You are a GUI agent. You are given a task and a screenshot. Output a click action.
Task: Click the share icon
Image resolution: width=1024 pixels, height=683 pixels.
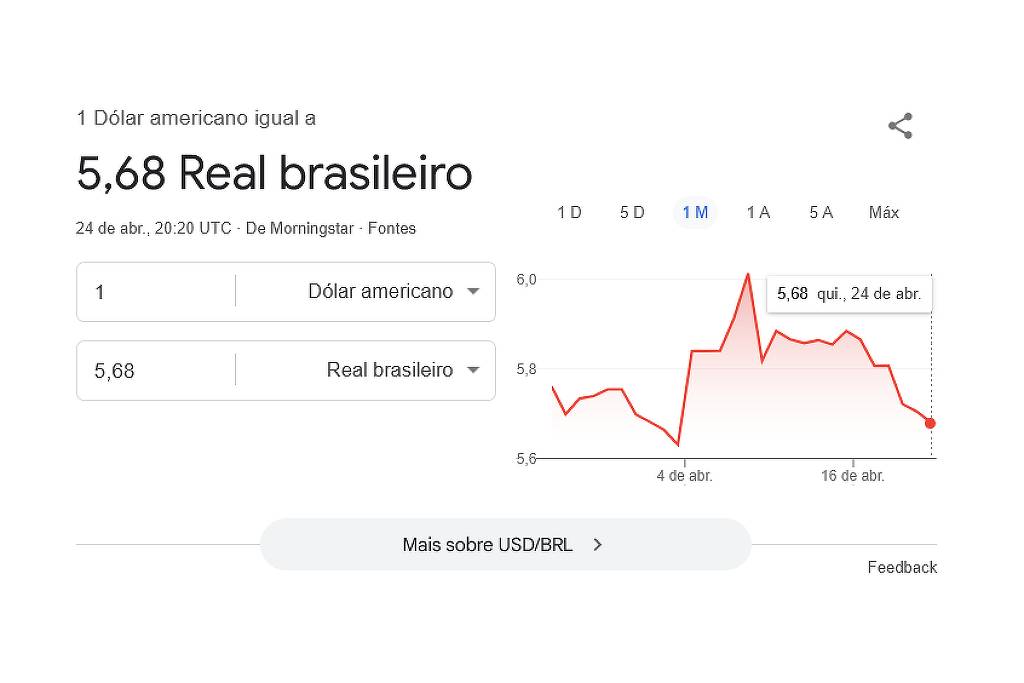(x=900, y=126)
